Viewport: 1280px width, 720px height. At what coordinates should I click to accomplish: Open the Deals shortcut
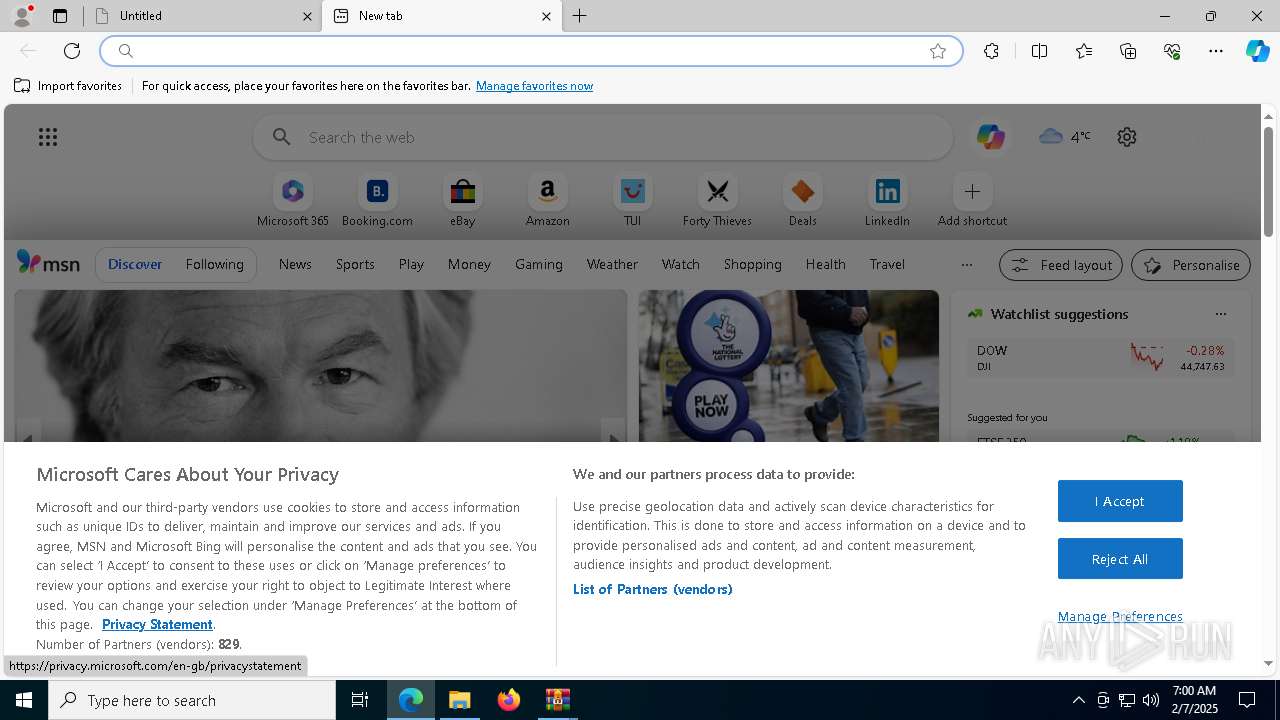pos(802,201)
